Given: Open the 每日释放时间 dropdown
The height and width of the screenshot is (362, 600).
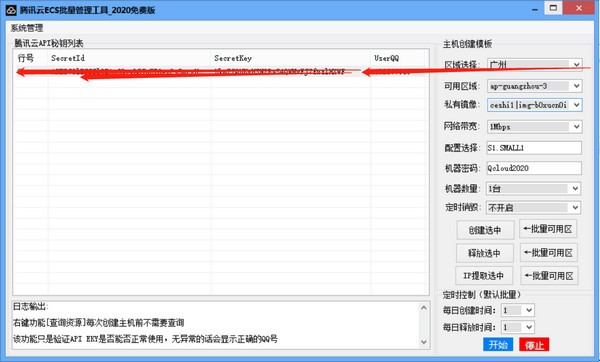Looking at the screenshot, I should coord(517,327).
